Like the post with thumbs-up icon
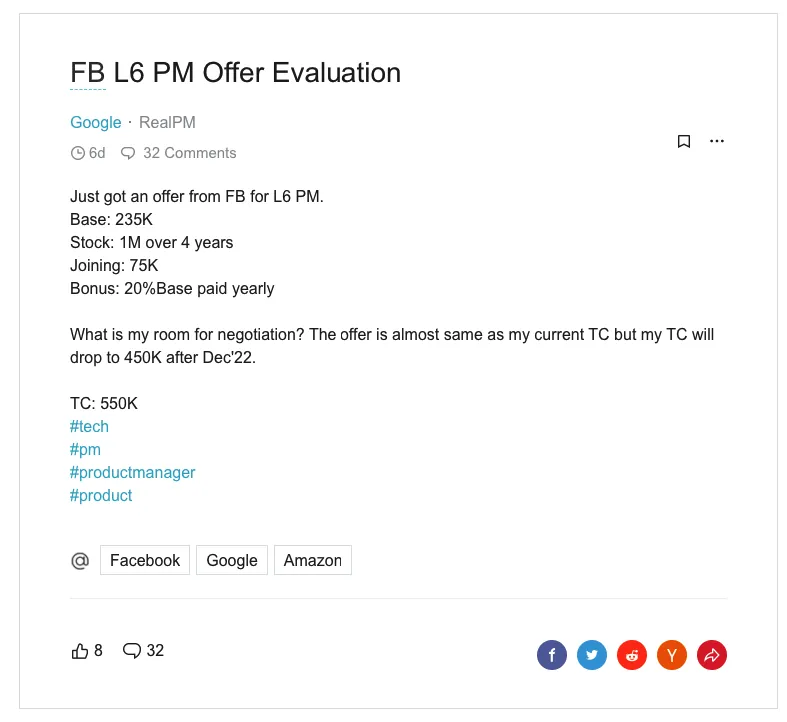 (x=80, y=651)
